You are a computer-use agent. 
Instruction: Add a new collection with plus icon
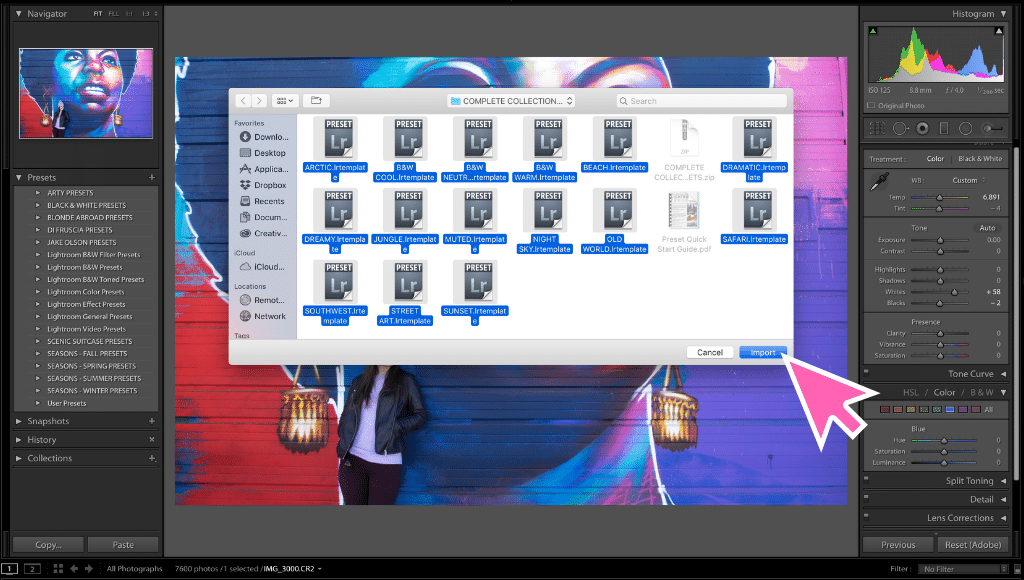pyautogui.click(x=152, y=458)
